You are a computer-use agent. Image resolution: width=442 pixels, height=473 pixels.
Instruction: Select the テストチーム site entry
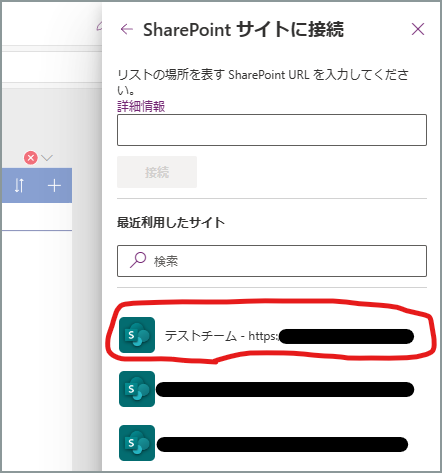(x=267, y=335)
